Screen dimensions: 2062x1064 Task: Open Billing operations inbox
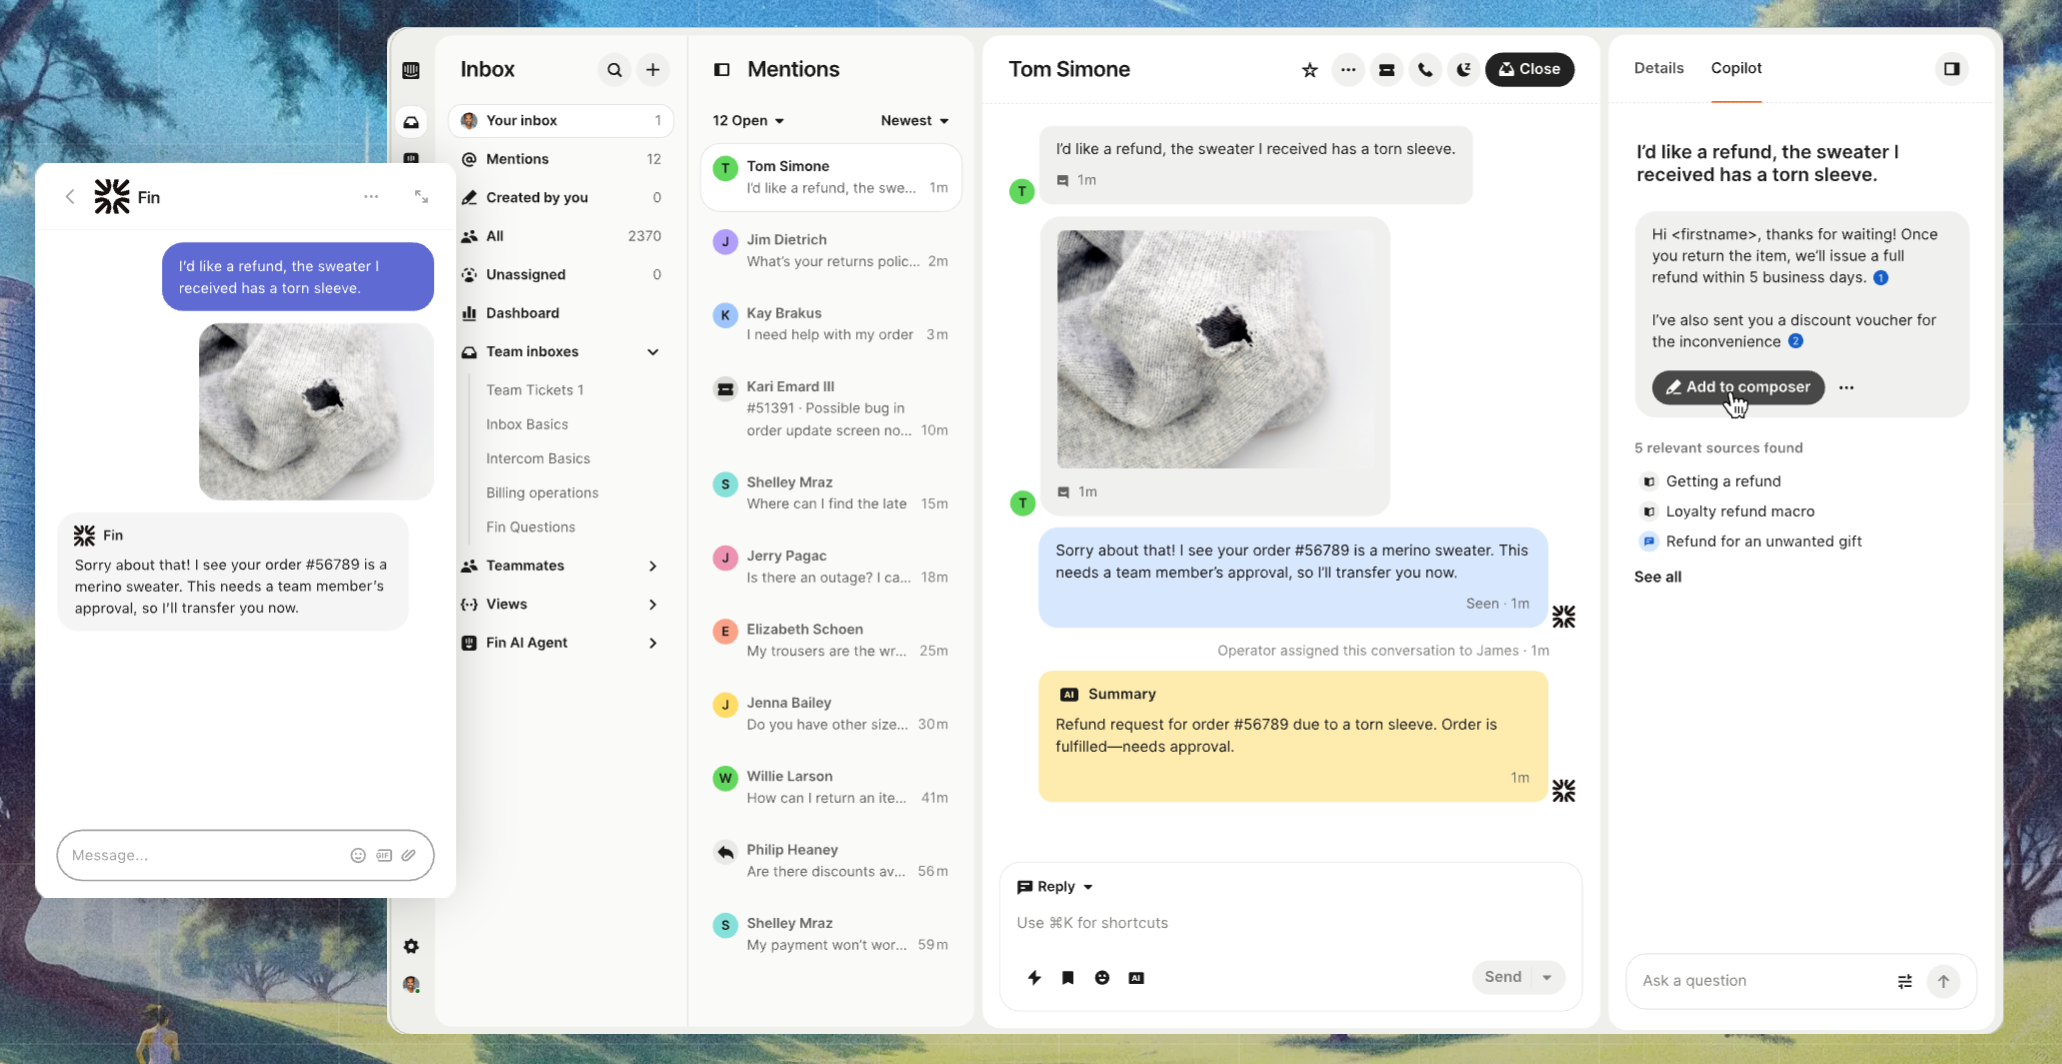(542, 493)
